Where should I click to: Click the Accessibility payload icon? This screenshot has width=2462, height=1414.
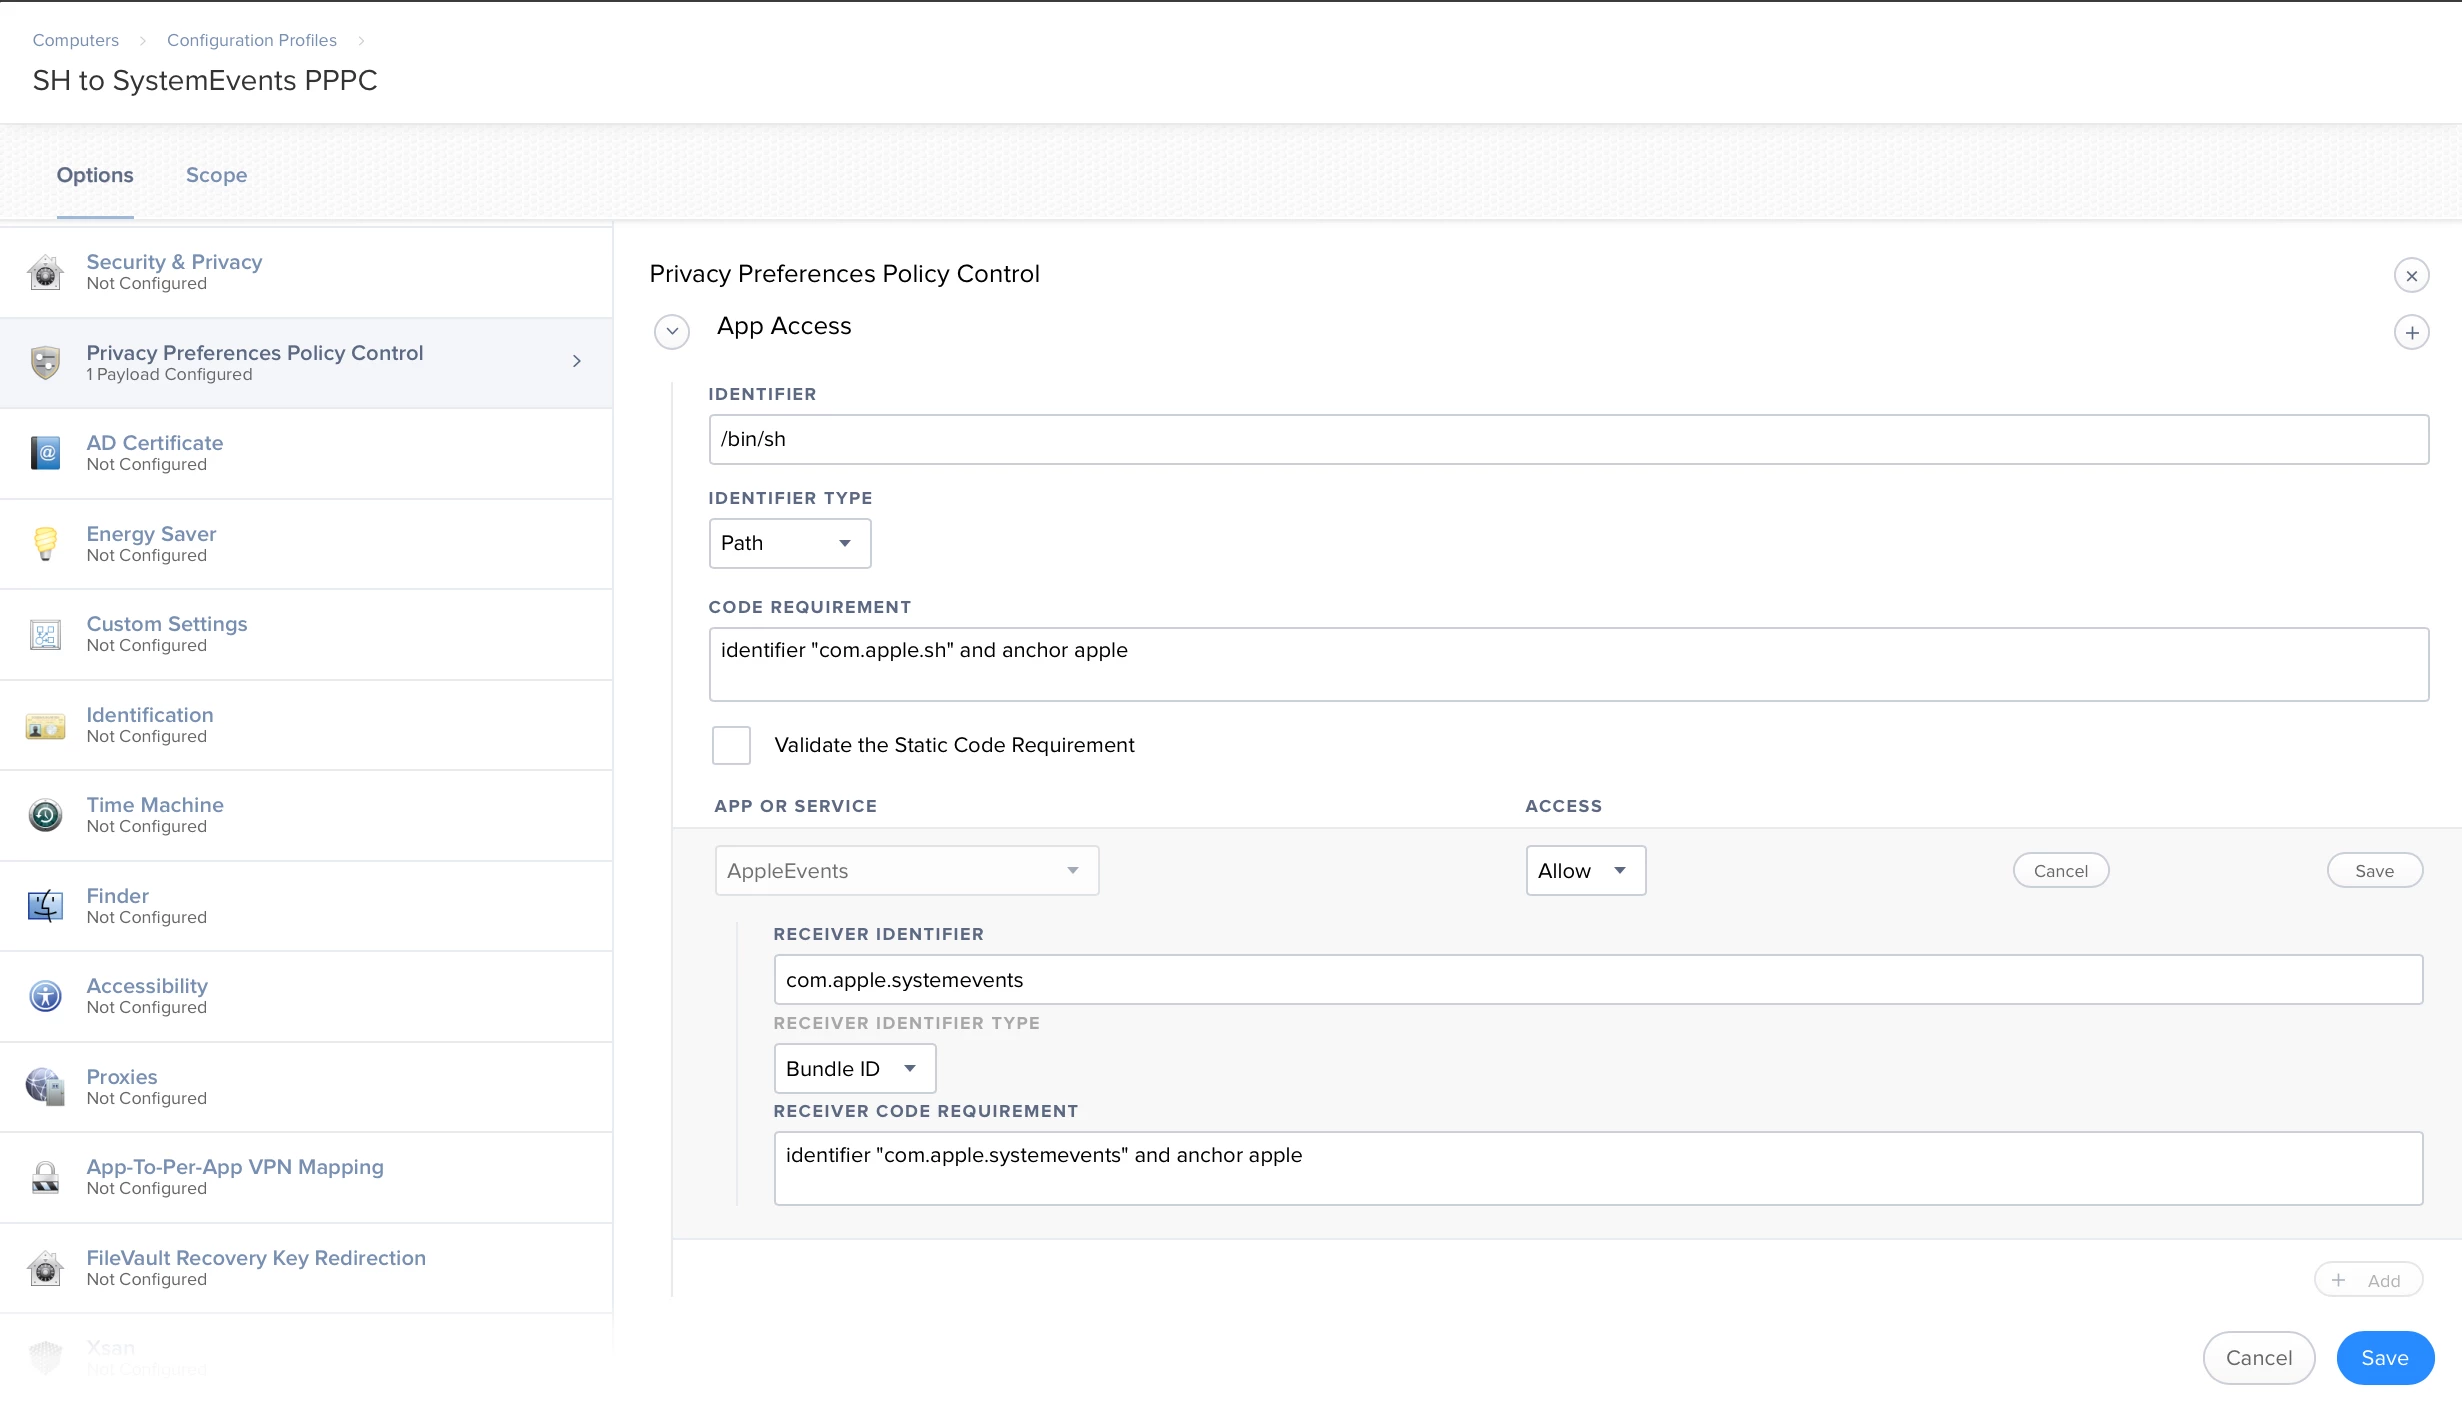pyautogui.click(x=45, y=996)
